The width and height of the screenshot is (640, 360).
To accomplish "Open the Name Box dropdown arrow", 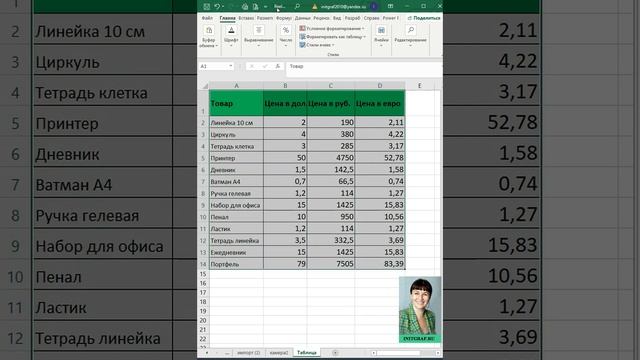I will pyautogui.click(x=231, y=66).
